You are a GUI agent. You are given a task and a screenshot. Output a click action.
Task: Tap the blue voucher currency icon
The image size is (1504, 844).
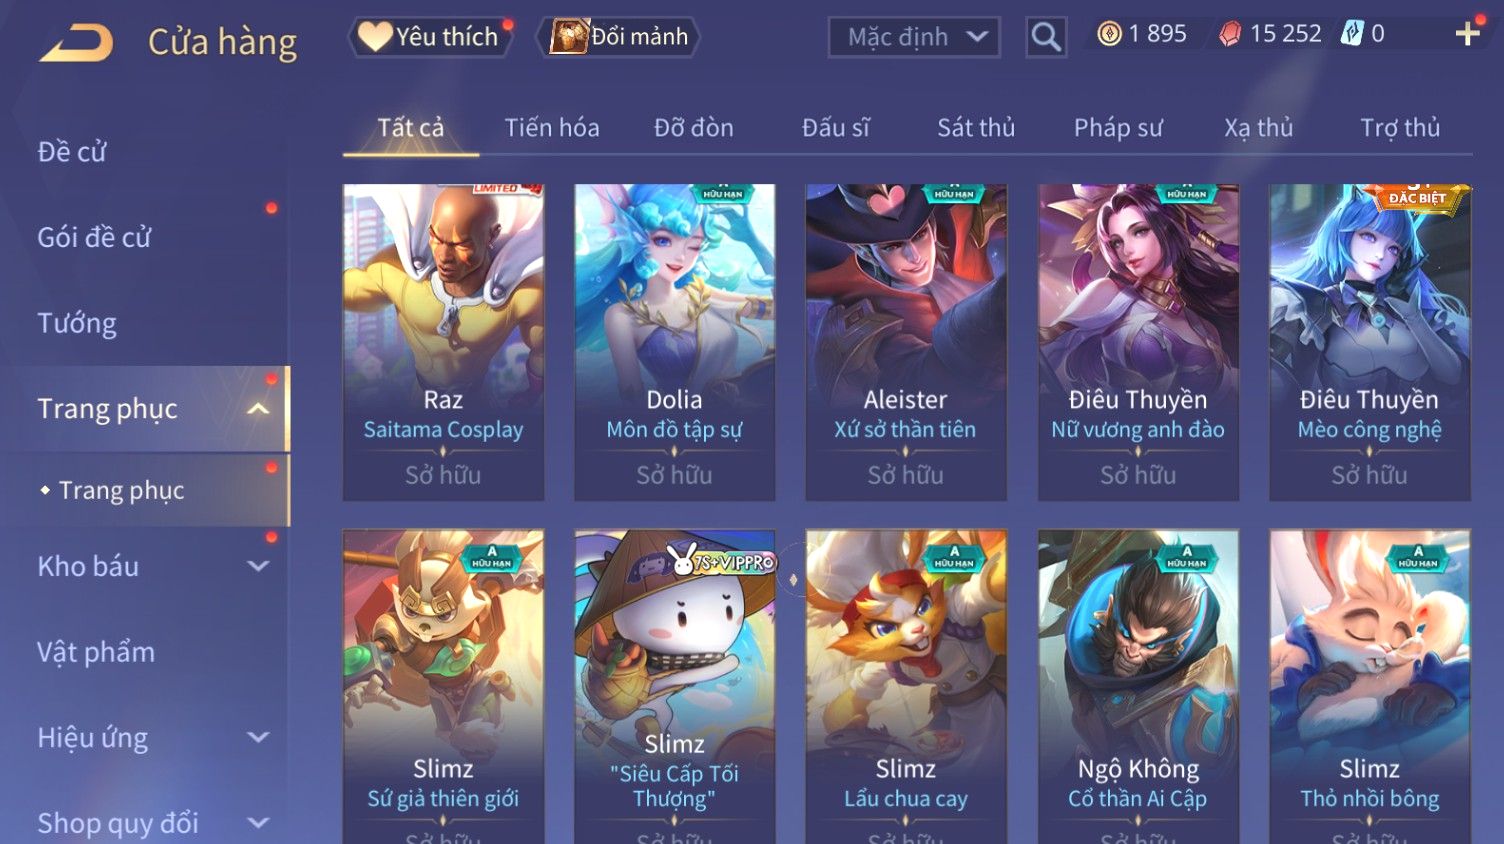[1352, 34]
